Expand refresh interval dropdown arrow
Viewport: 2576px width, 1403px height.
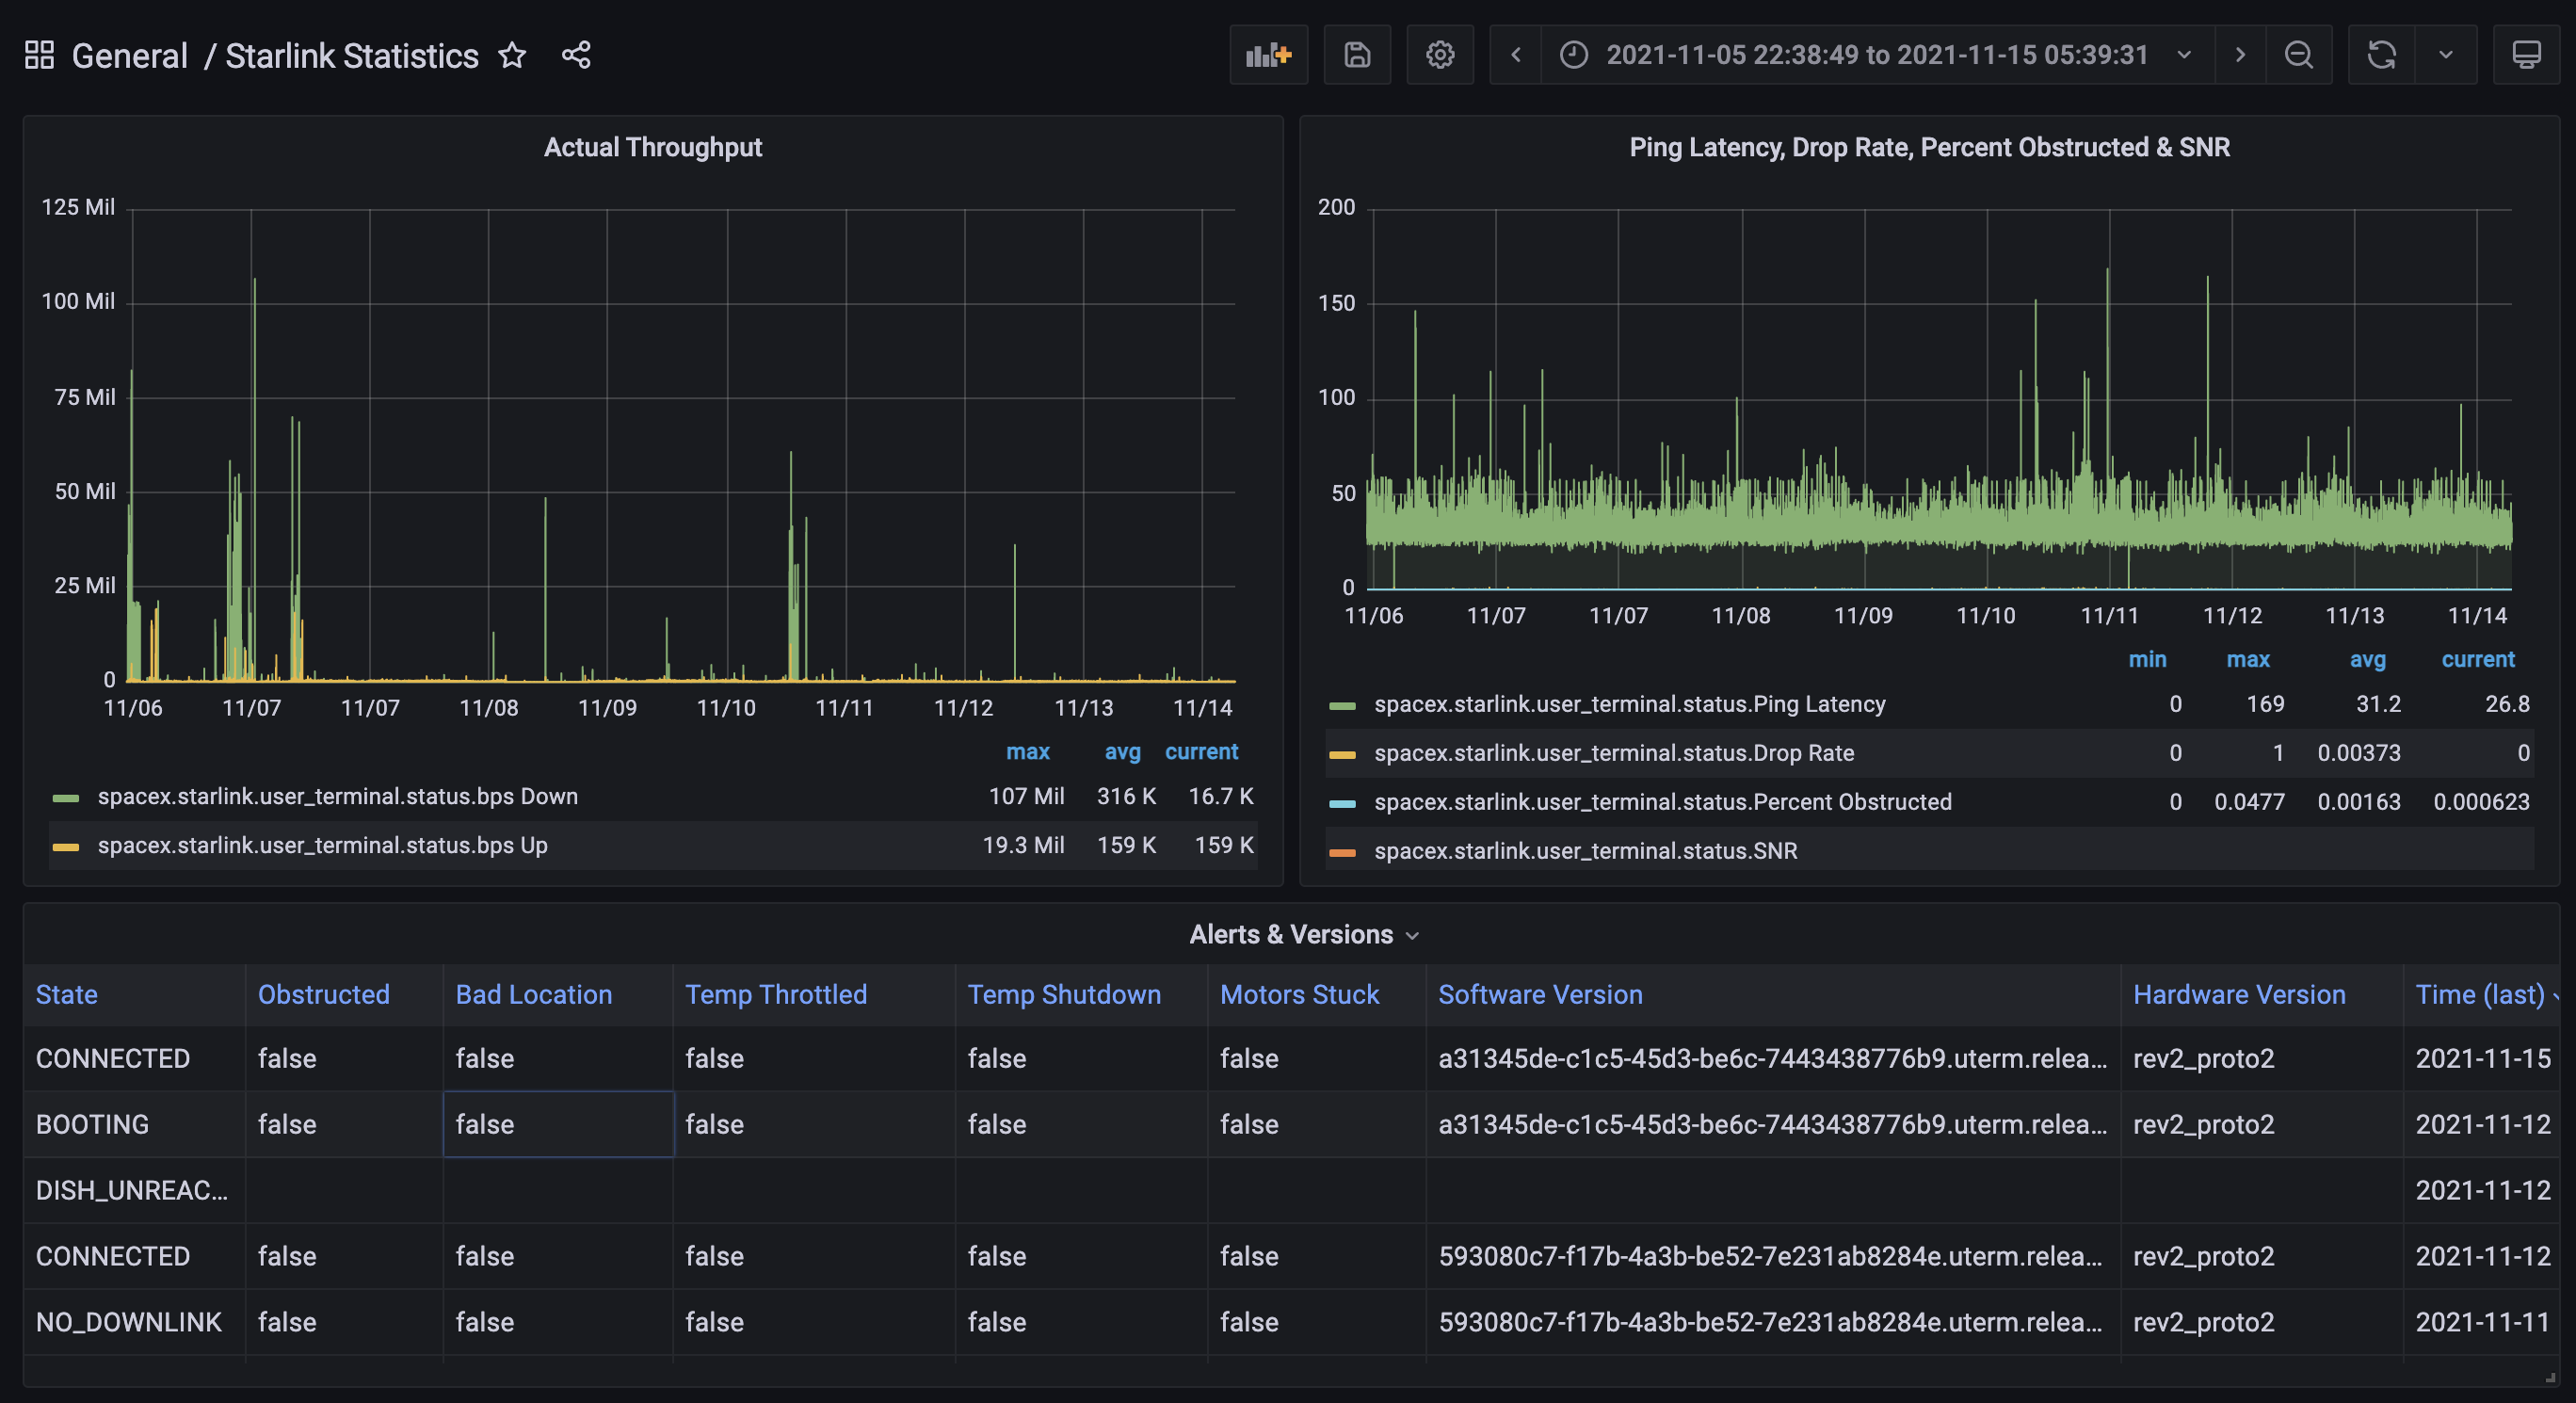(x=2445, y=55)
